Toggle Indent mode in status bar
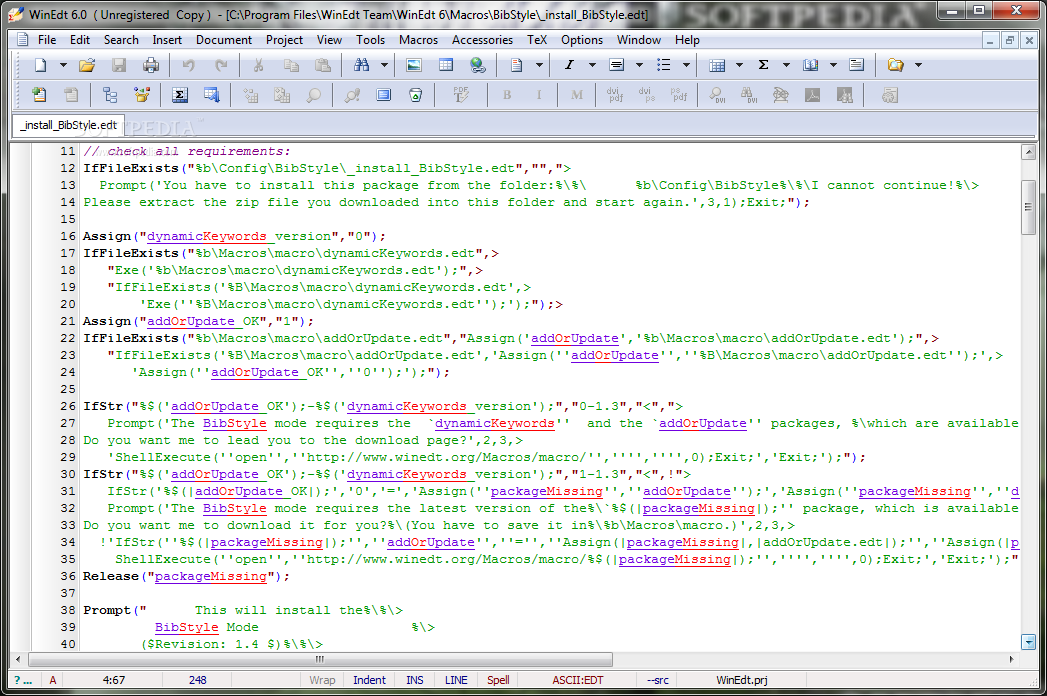 pyautogui.click(x=369, y=680)
